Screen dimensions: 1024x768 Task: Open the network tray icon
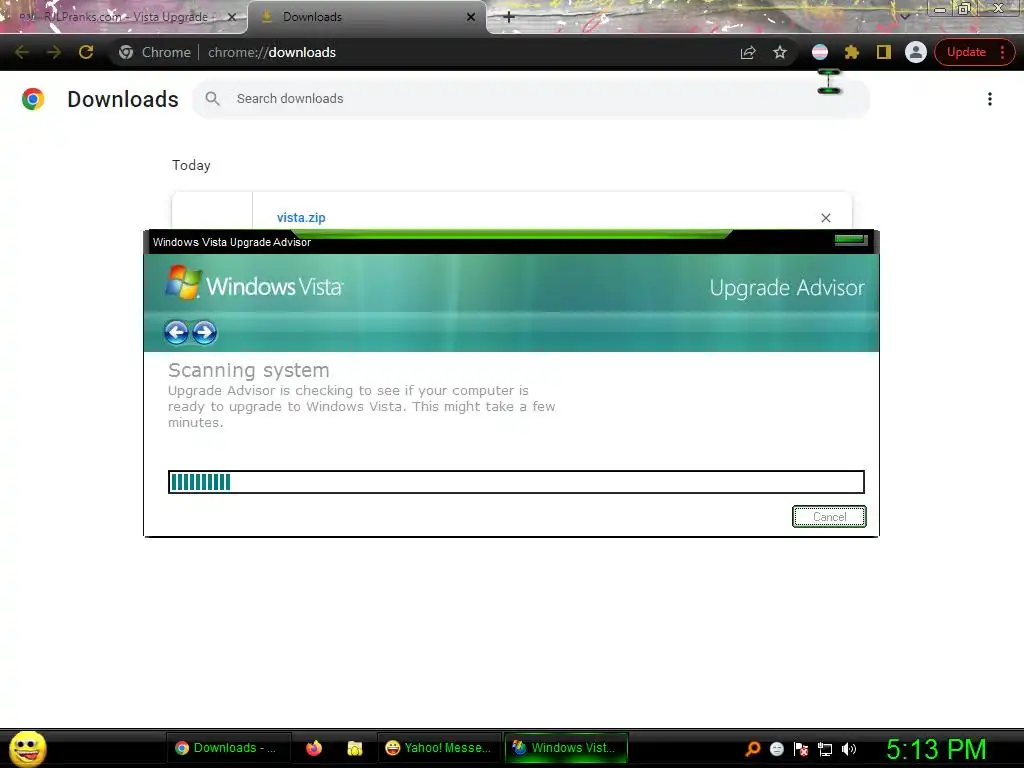tap(825, 749)
